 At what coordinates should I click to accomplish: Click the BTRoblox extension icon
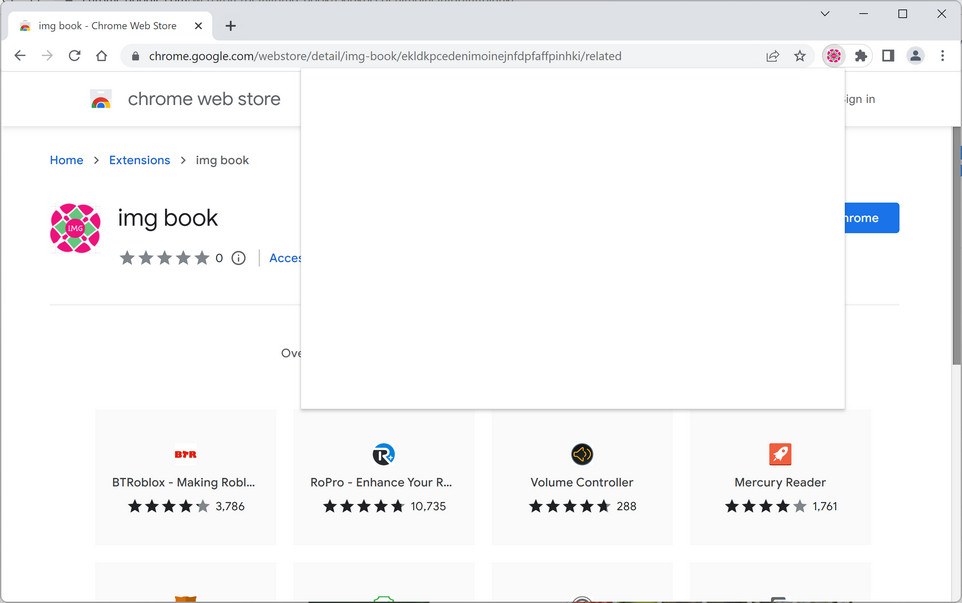click(185, 455)
